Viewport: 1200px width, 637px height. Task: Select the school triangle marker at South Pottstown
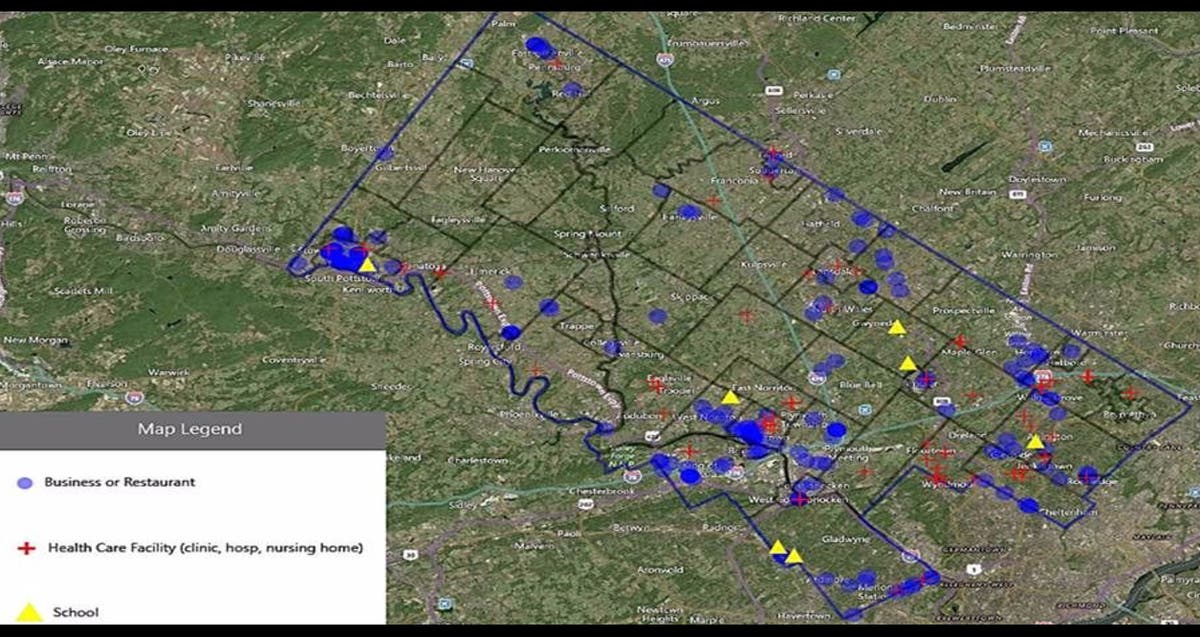[x=367, y=265]
